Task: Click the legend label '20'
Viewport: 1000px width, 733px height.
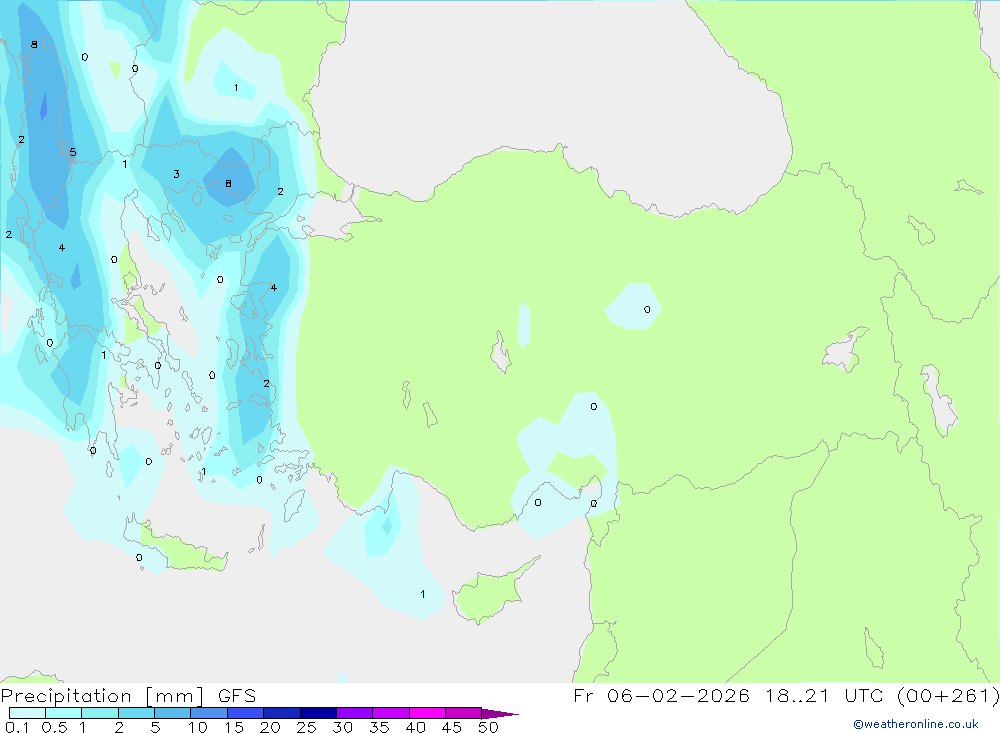Action: pyautogui.click(x=270, y=727)
